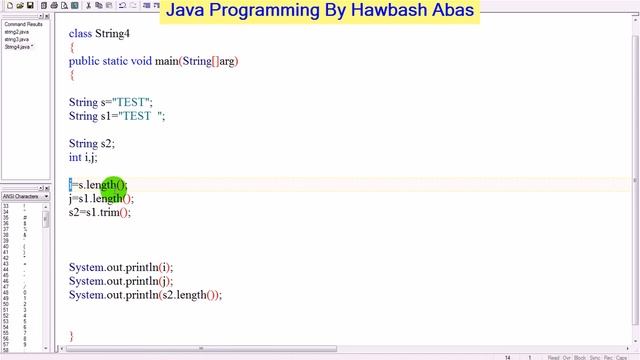Click the Sync status bar indicator
Screen dimensions: 640x360
coord(595,358)
